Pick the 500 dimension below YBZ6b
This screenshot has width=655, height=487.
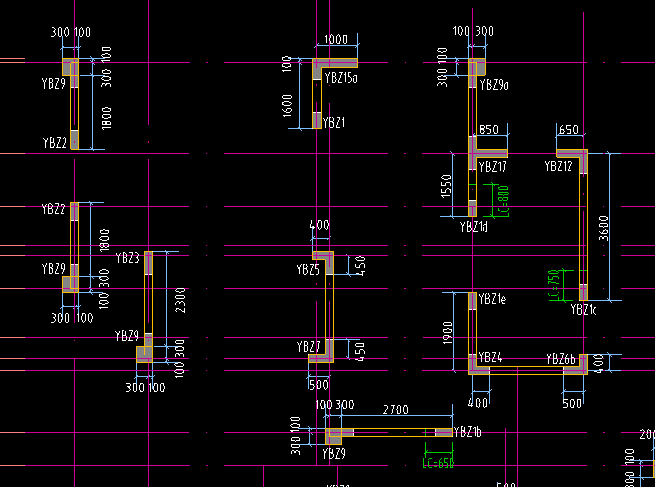click(x=572, y=403)
